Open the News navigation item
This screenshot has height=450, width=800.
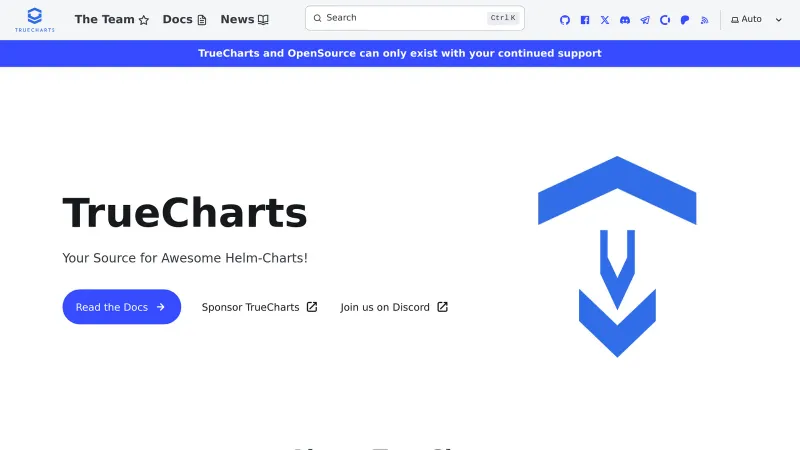click(245, 19)
